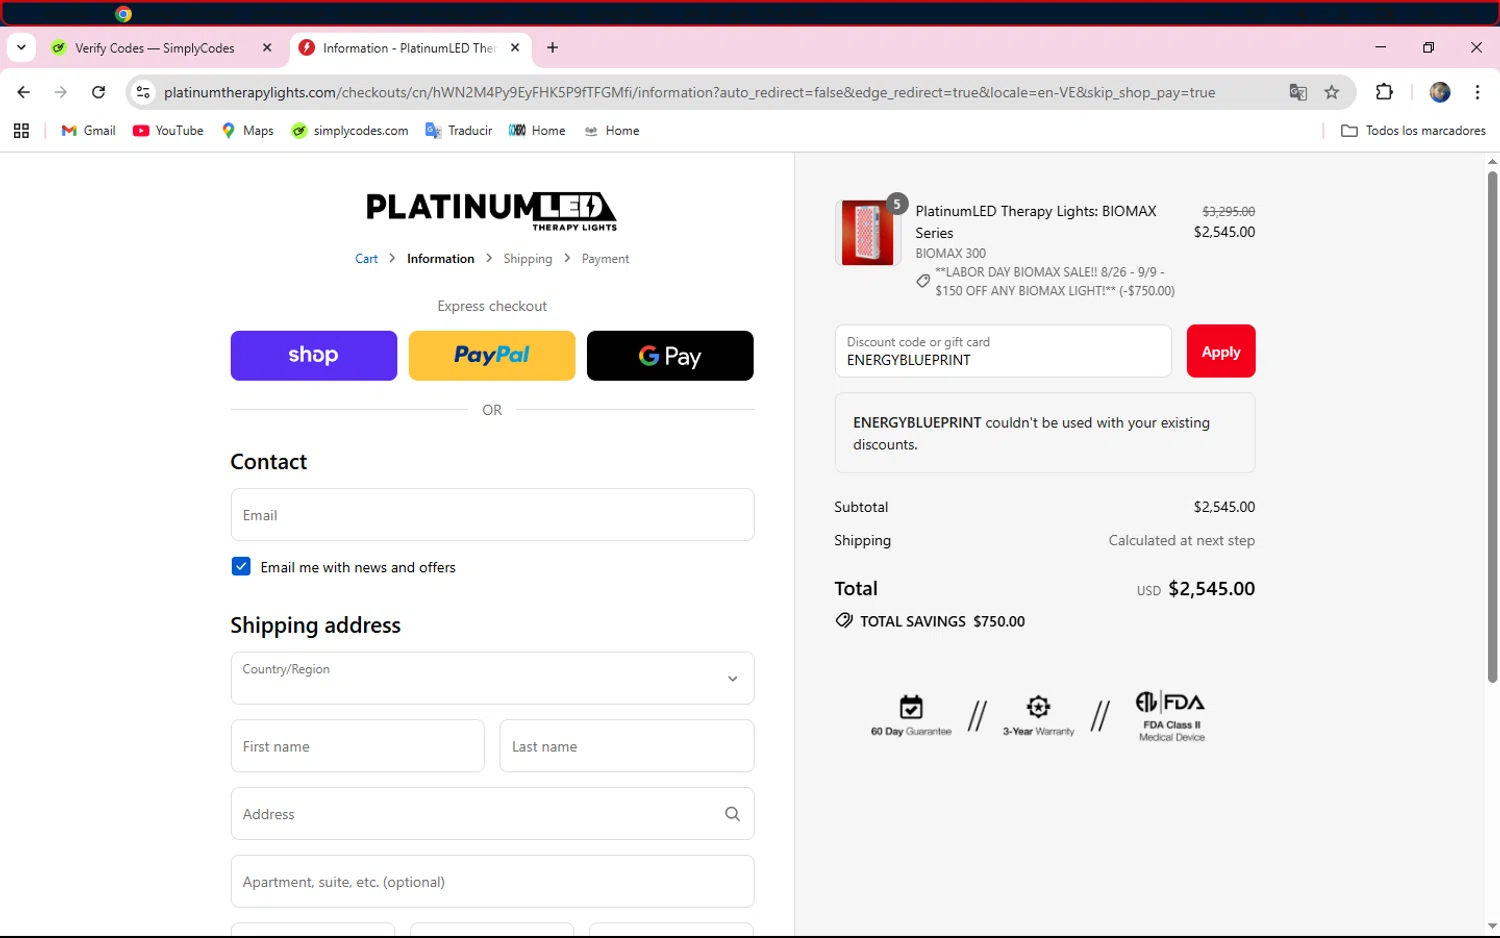Click the Information breadcrumb step
1500x938 pixels.
click(440, 258)
